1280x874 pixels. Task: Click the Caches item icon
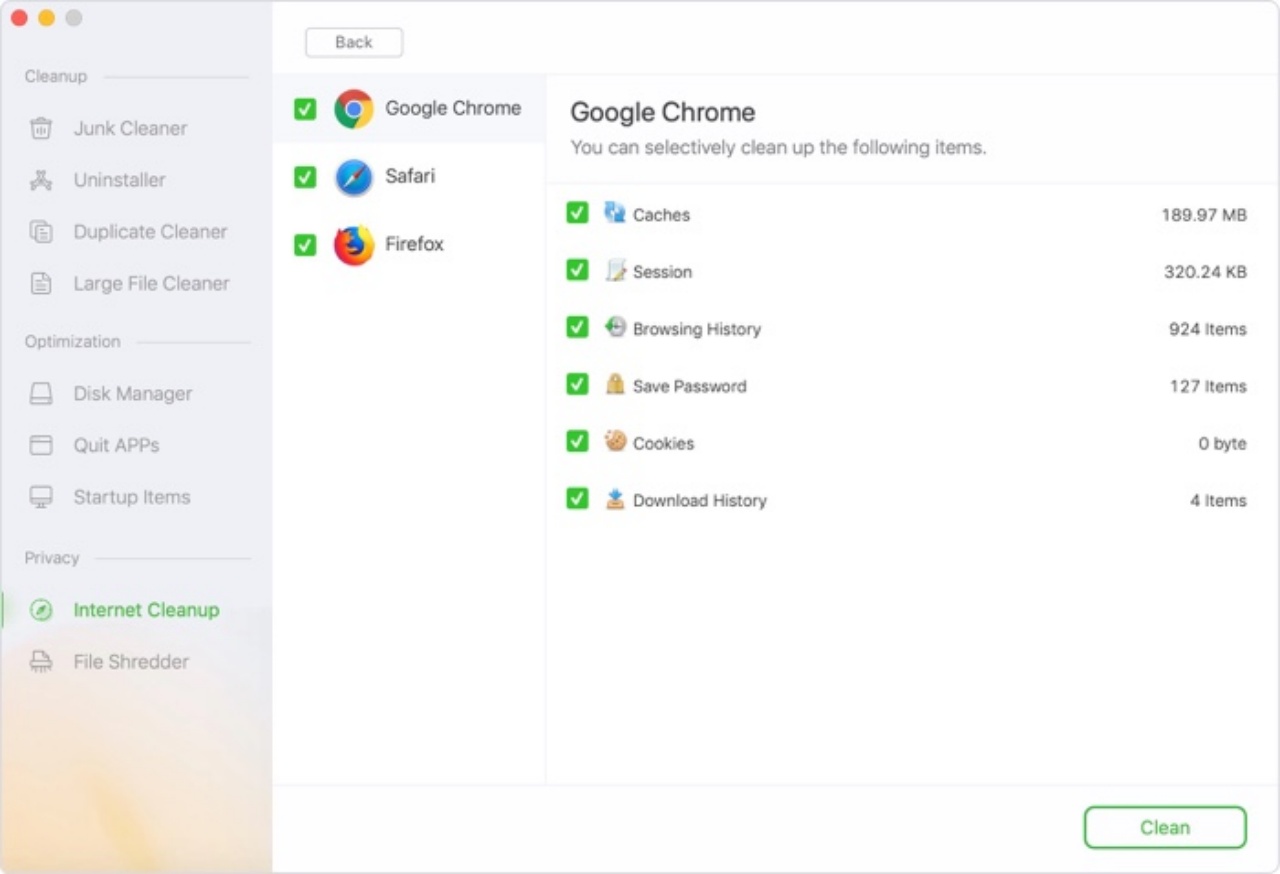(614, 213)
